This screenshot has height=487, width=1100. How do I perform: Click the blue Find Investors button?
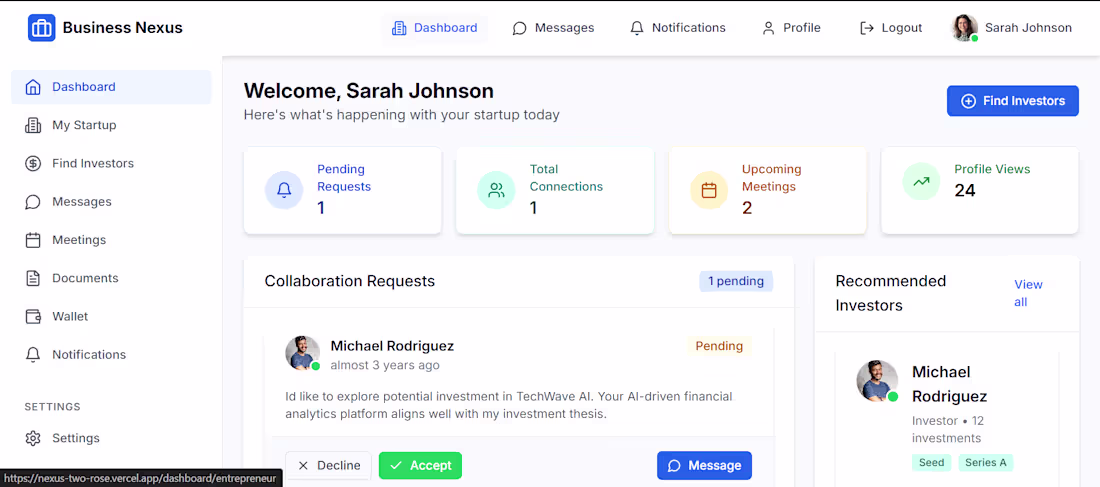pyautogui.click(x=1012, y=101)
